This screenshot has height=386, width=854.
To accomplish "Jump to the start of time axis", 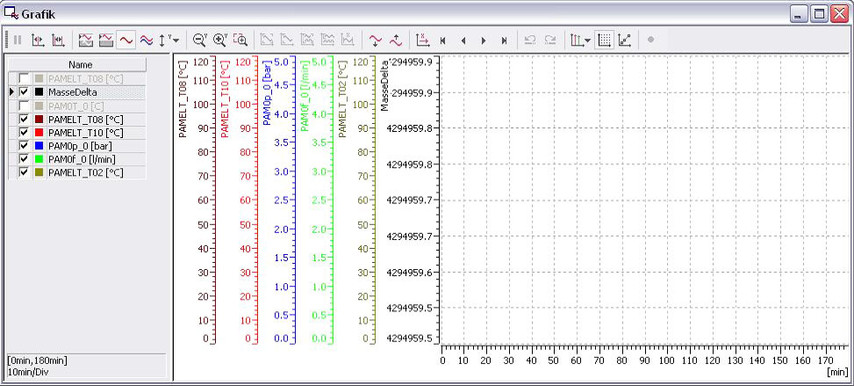I will click(x=443, y=40).
